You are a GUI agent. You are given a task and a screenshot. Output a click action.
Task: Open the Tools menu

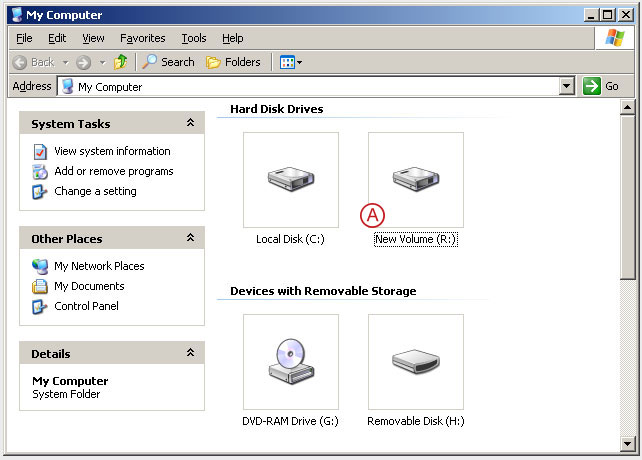click(x=194, y=38)
